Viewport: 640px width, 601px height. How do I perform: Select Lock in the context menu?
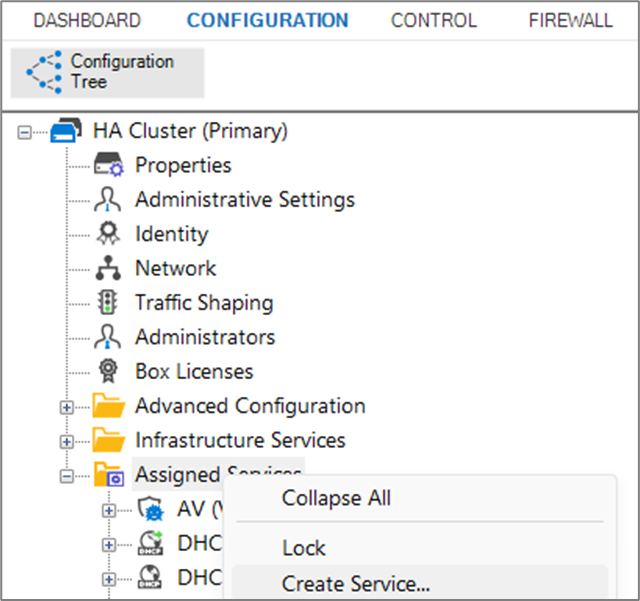304,548
